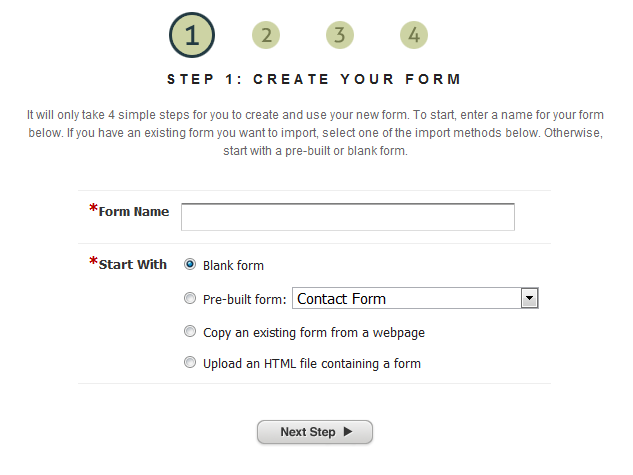This screenshot has height=475, width=633.
Task: Choose the Pre-built form radio option
Action: point(190,298)
